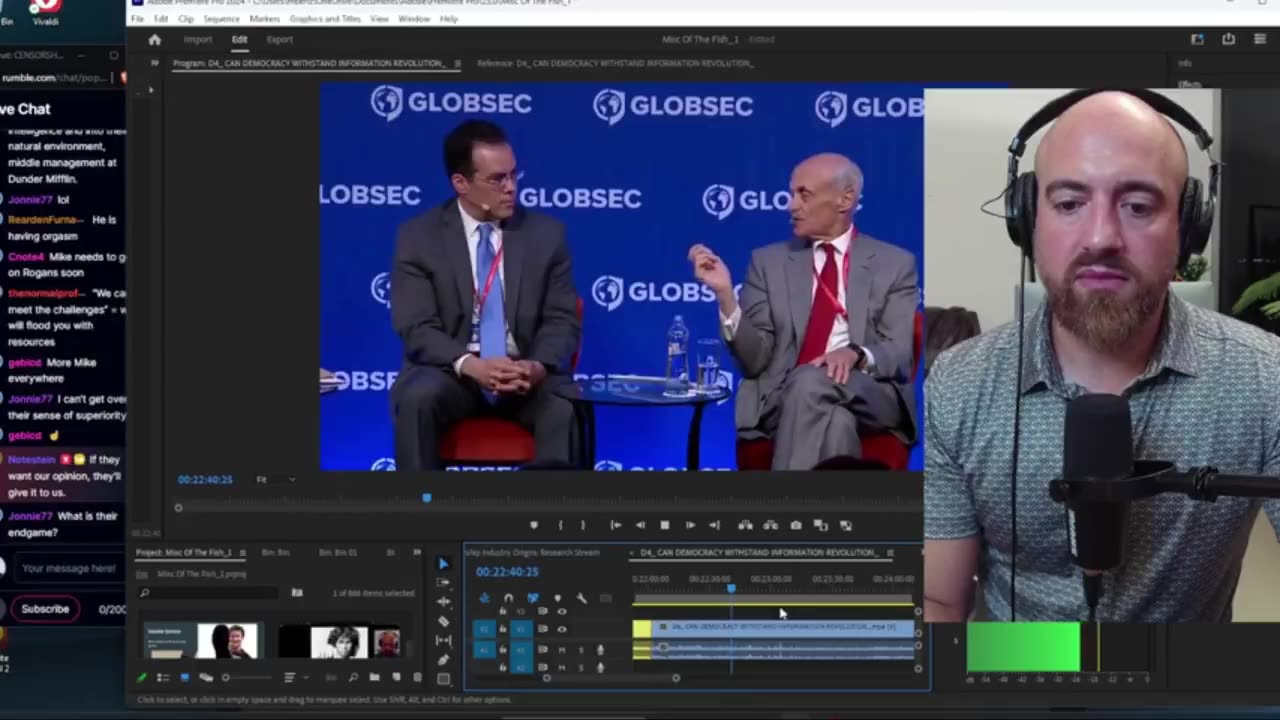The image size is (1280, 720).
Task: Click Mark In in program monitor
Action: [x=561, y=525]
